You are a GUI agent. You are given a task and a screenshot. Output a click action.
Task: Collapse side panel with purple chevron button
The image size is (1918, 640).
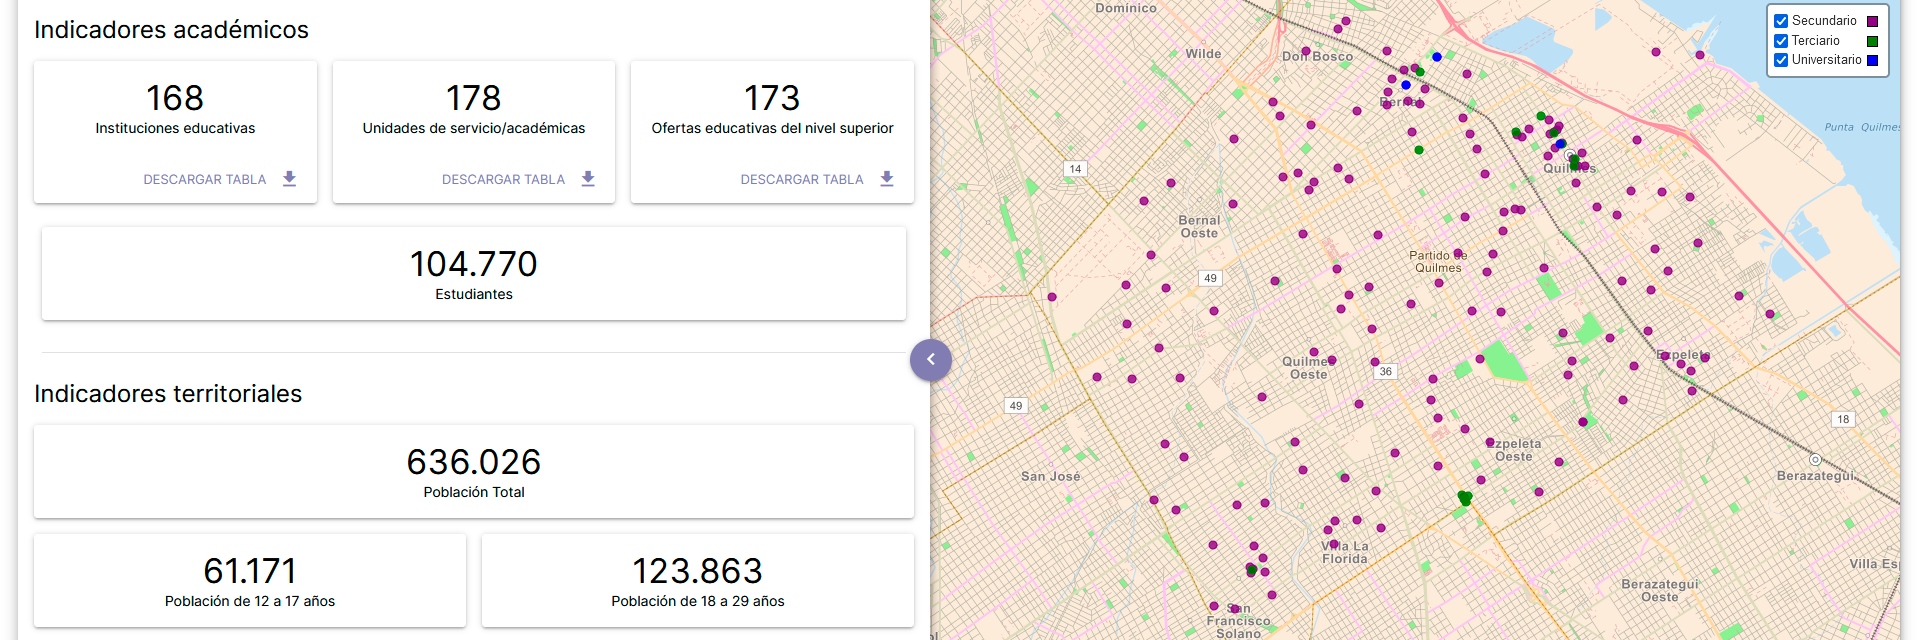point(930,360)
